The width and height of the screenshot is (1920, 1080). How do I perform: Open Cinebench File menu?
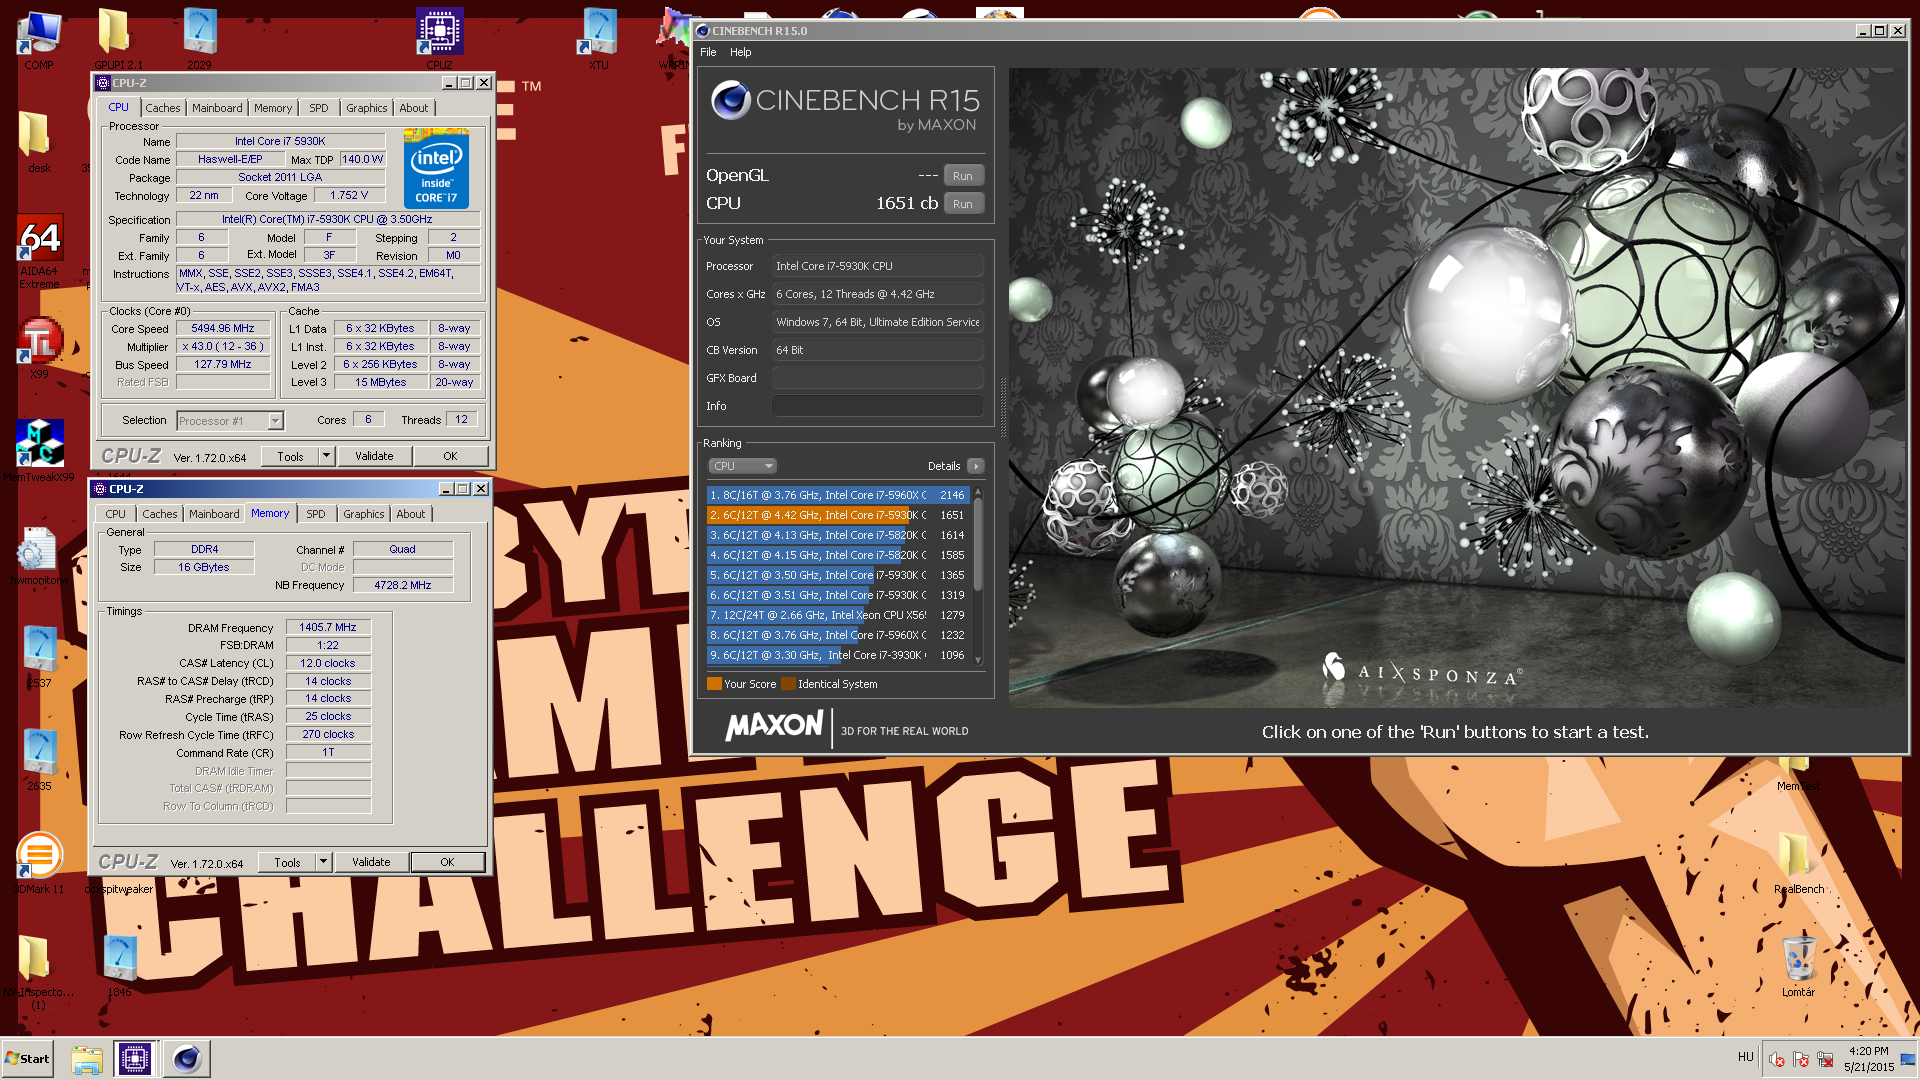click(x=708, y=52)
